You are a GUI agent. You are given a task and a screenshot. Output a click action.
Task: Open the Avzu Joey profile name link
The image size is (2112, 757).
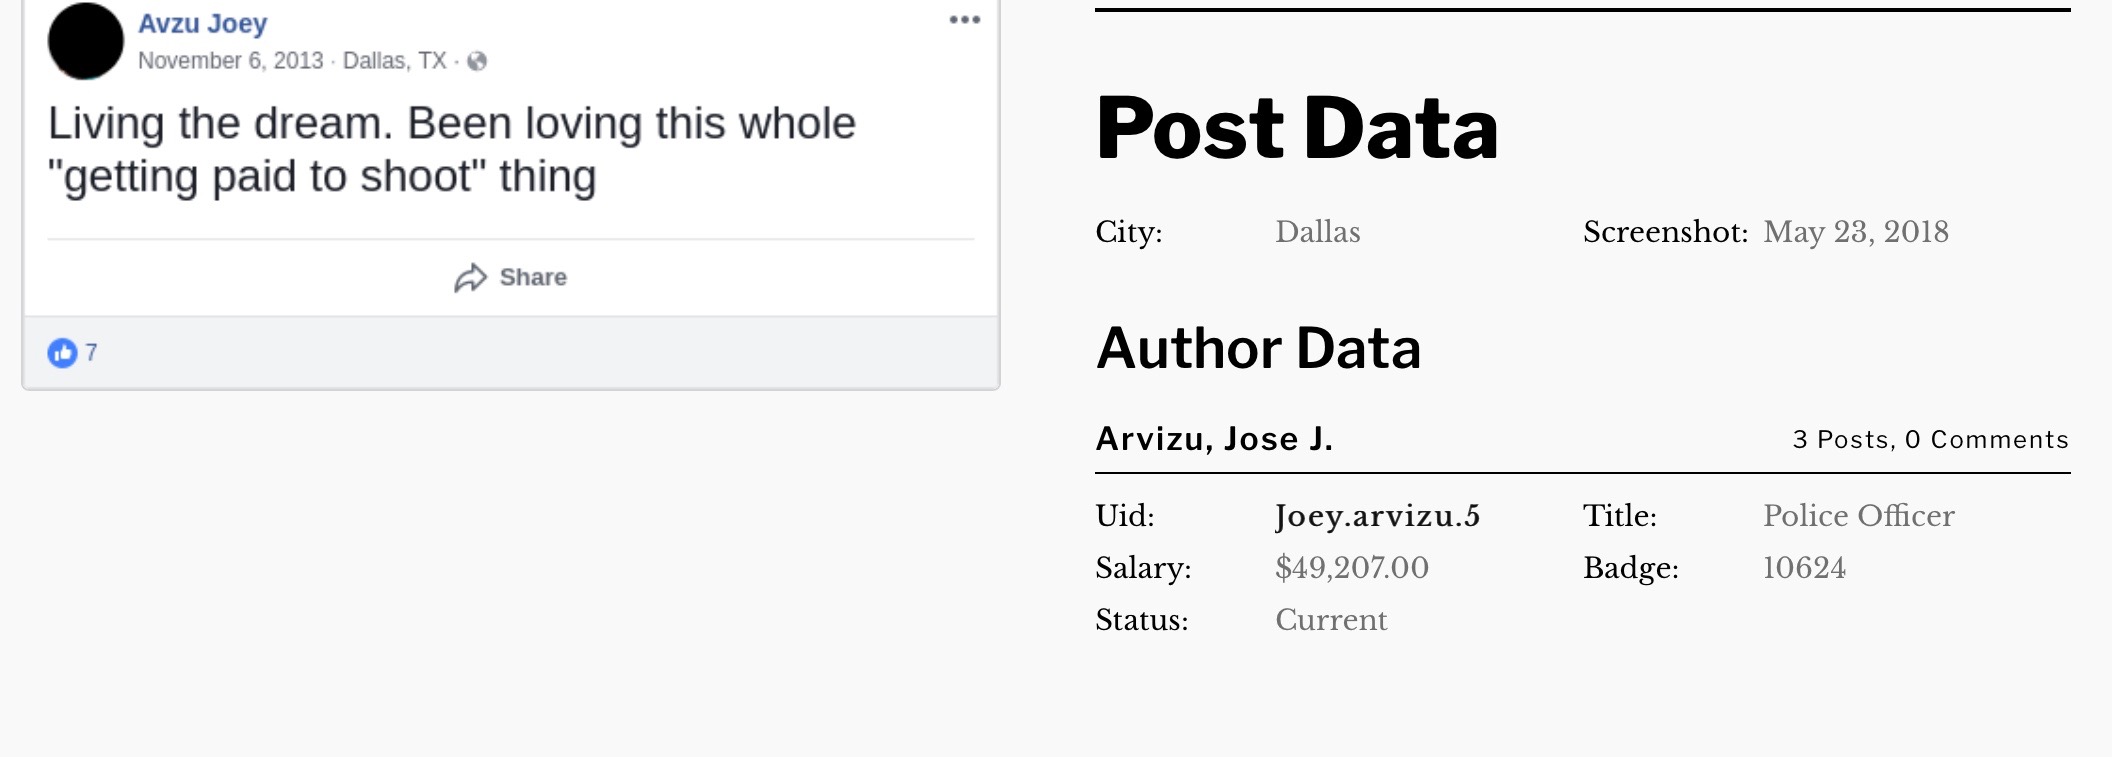[x=202, y=23]
